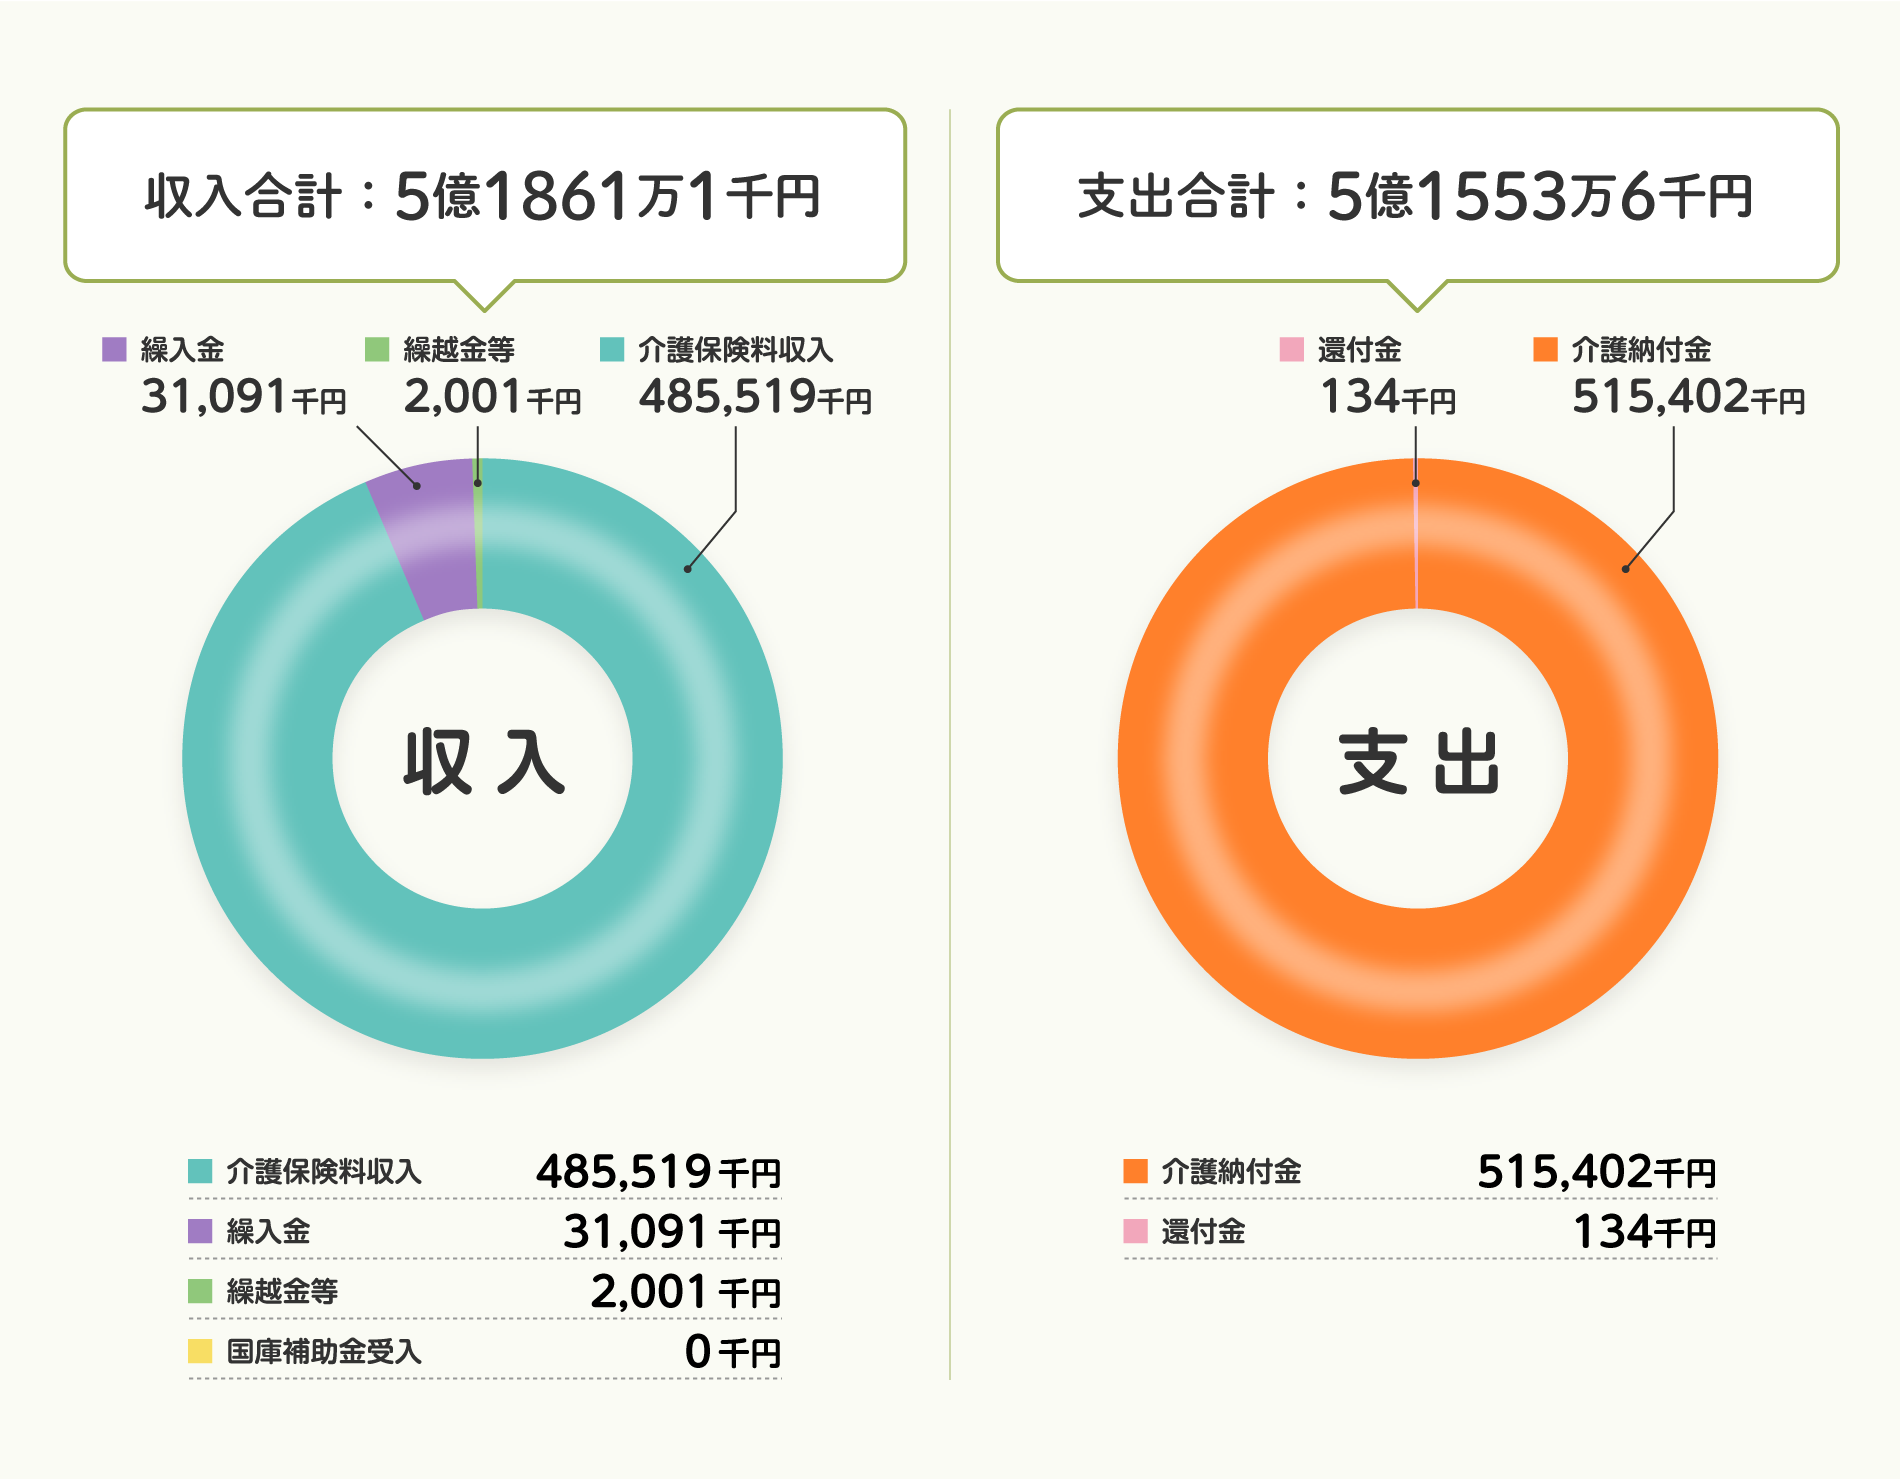Click the 支出 label in the donut center
Image resolution: width=1900 pixels, height=1480 pixels.
(x=1418, y=762)
